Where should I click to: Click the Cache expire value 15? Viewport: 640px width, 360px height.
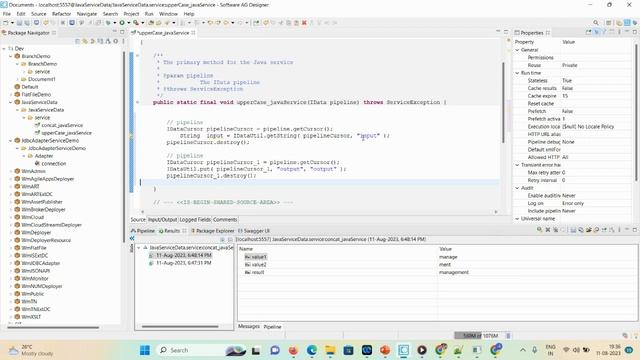click(565, 96)
